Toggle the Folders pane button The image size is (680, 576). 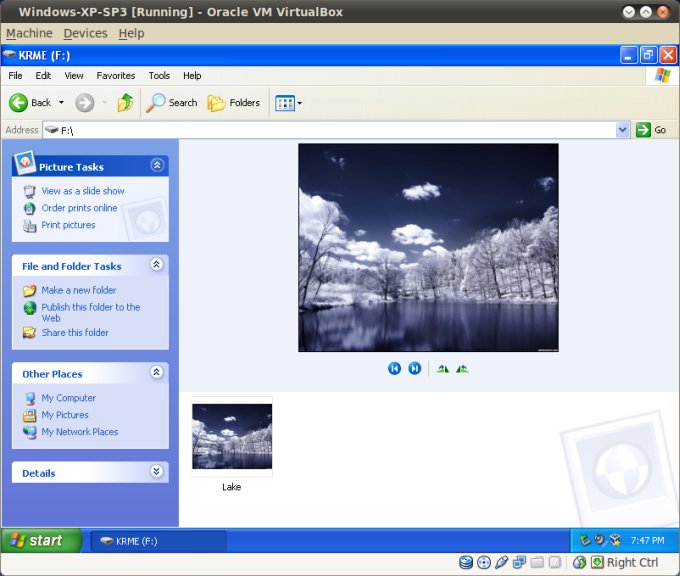click(x=234, y=102)
